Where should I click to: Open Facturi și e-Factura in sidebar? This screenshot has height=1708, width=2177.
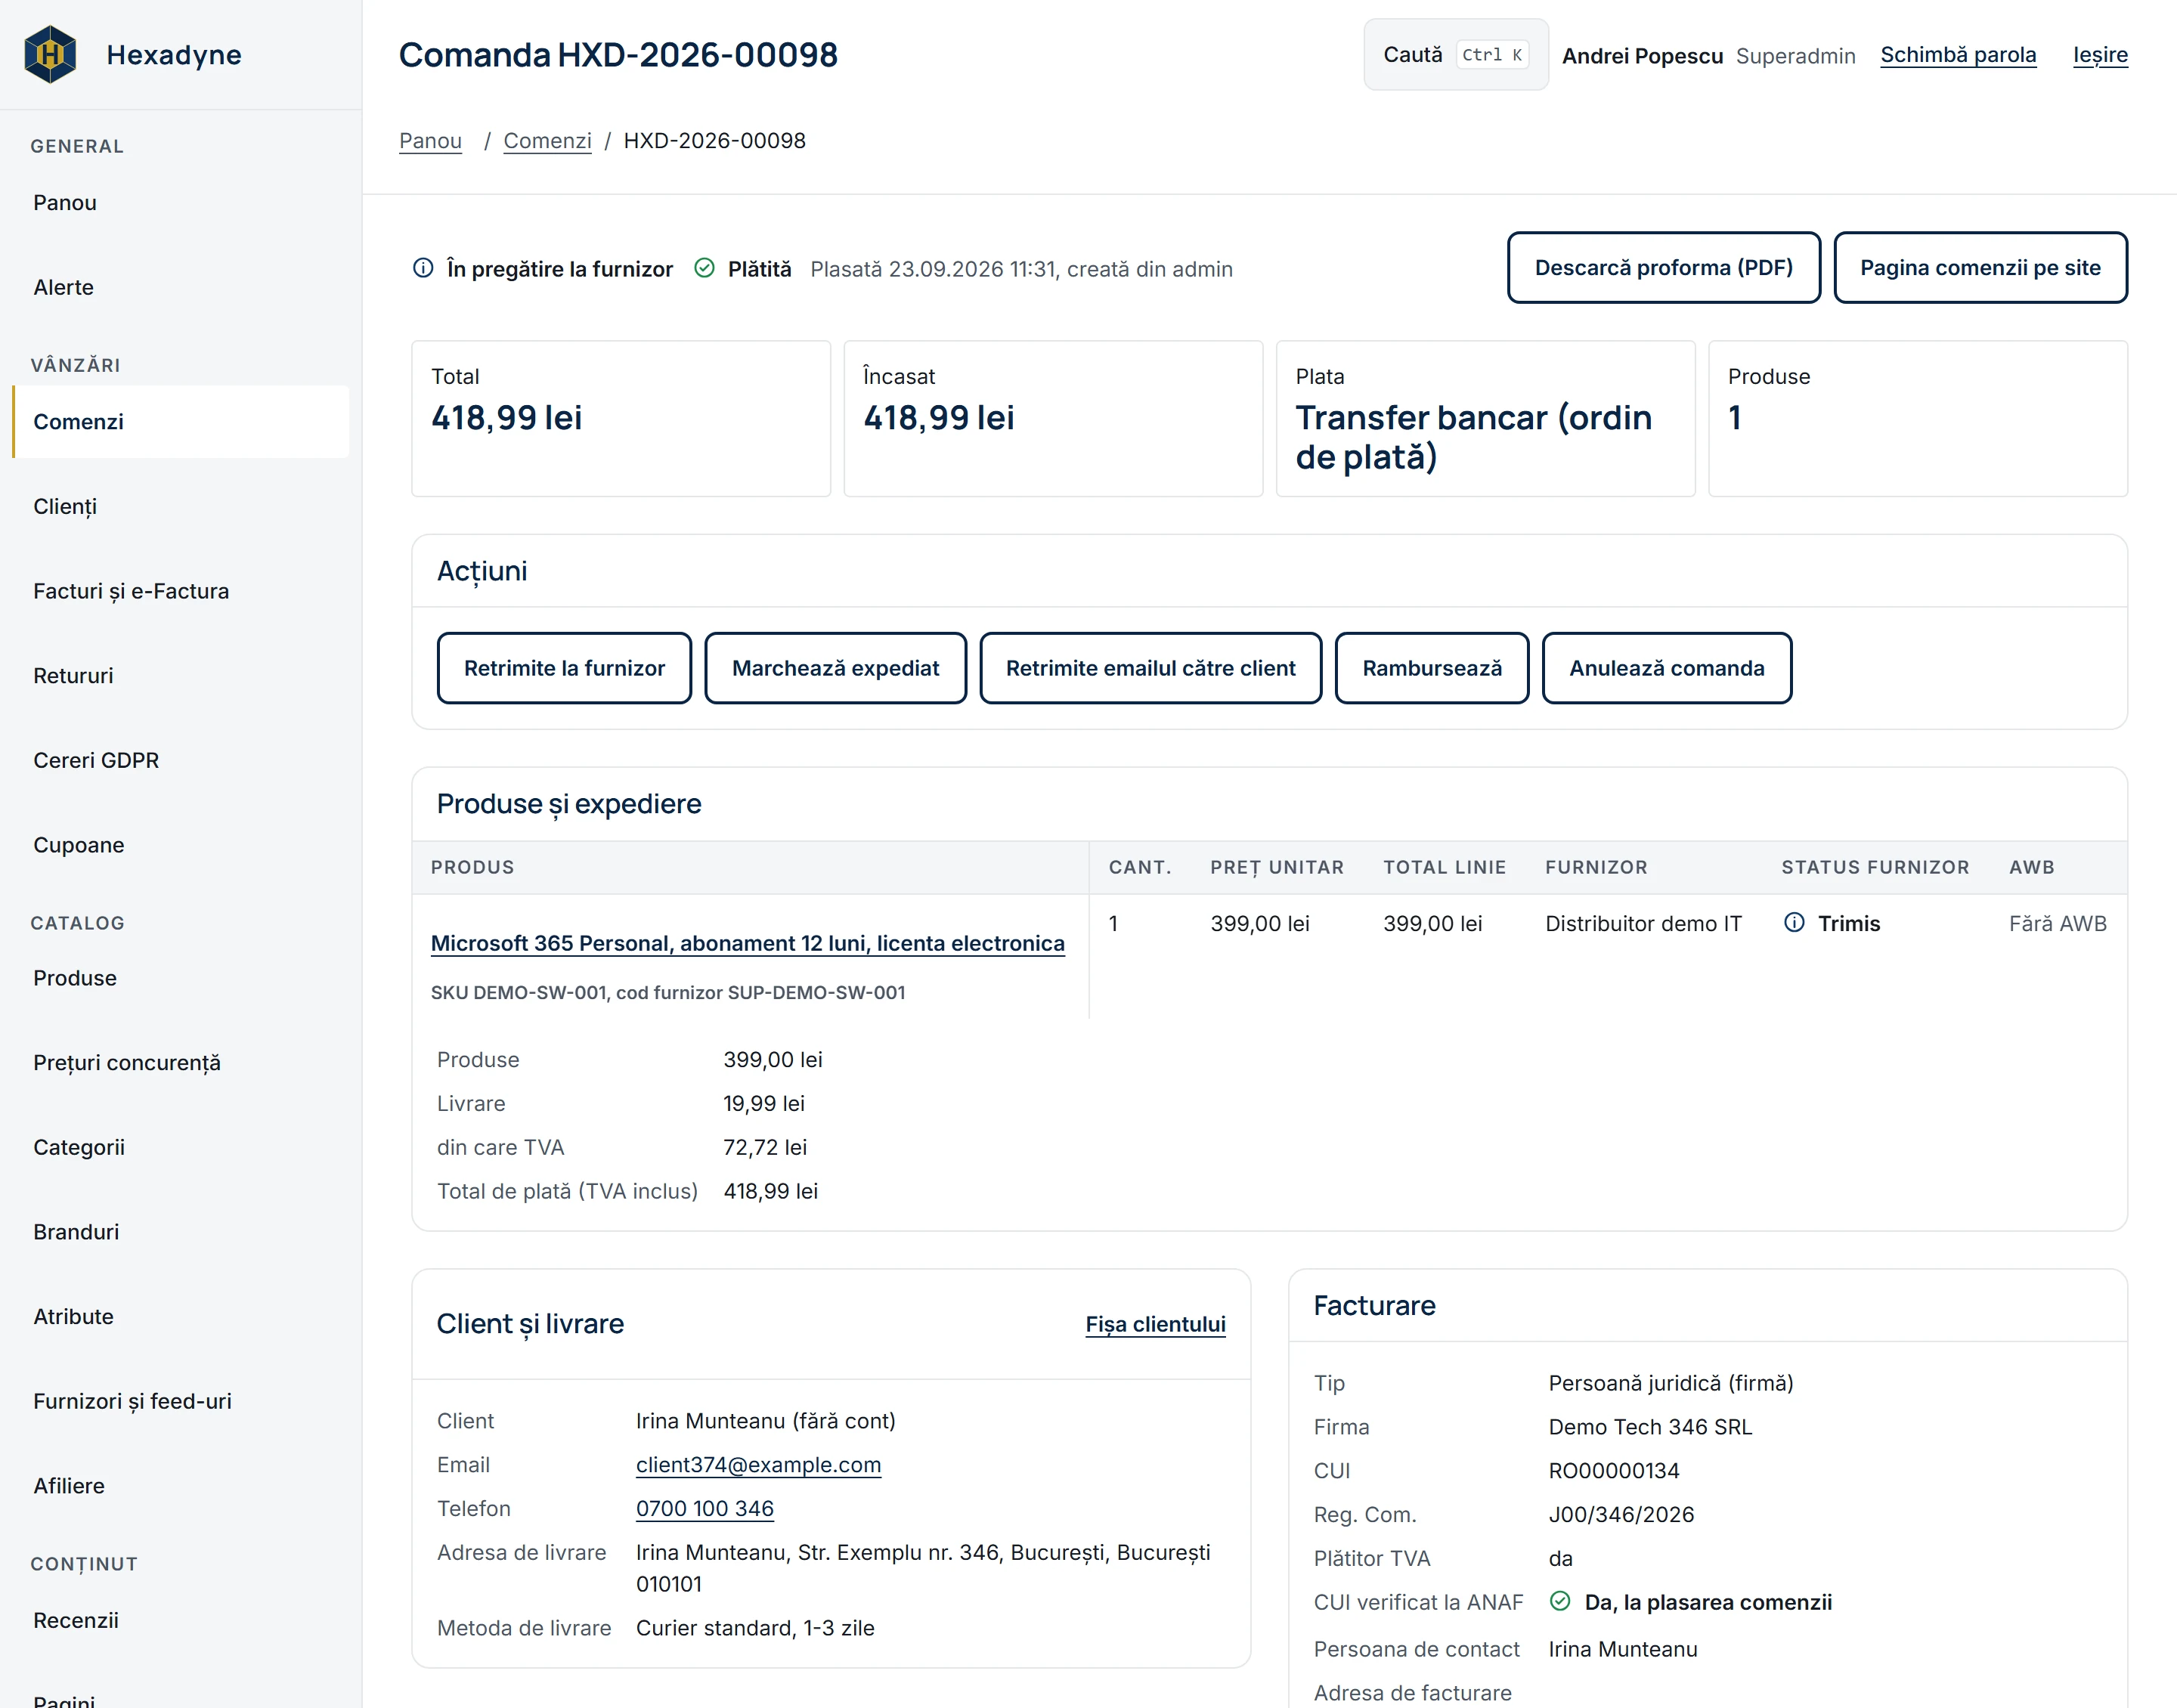click(x=181, y=591)
